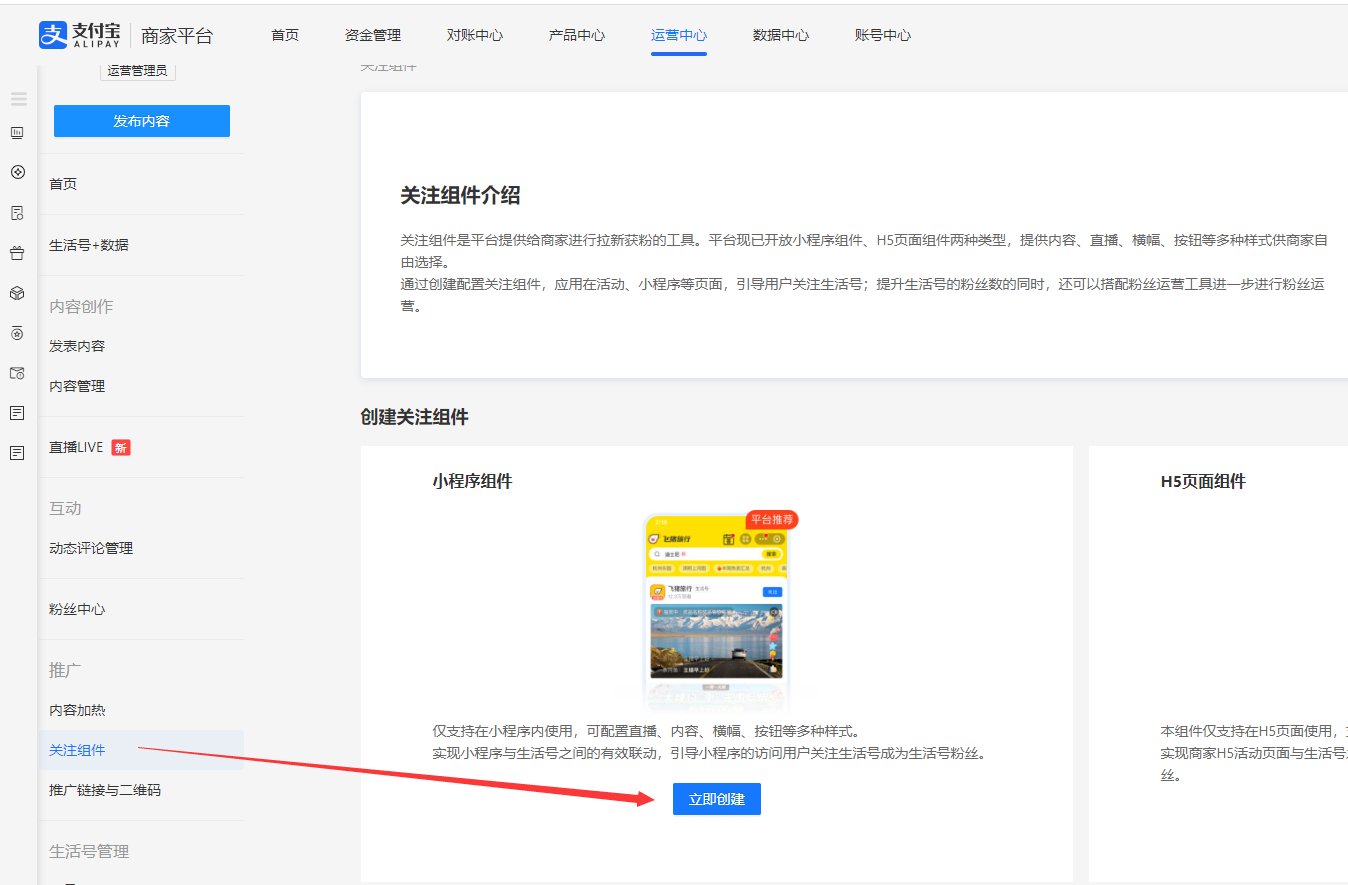The width and height of the screenshot is (1348, 885).
Task: Open the chart board icon in the sidebar strip
Action: (x=17, y=132)
